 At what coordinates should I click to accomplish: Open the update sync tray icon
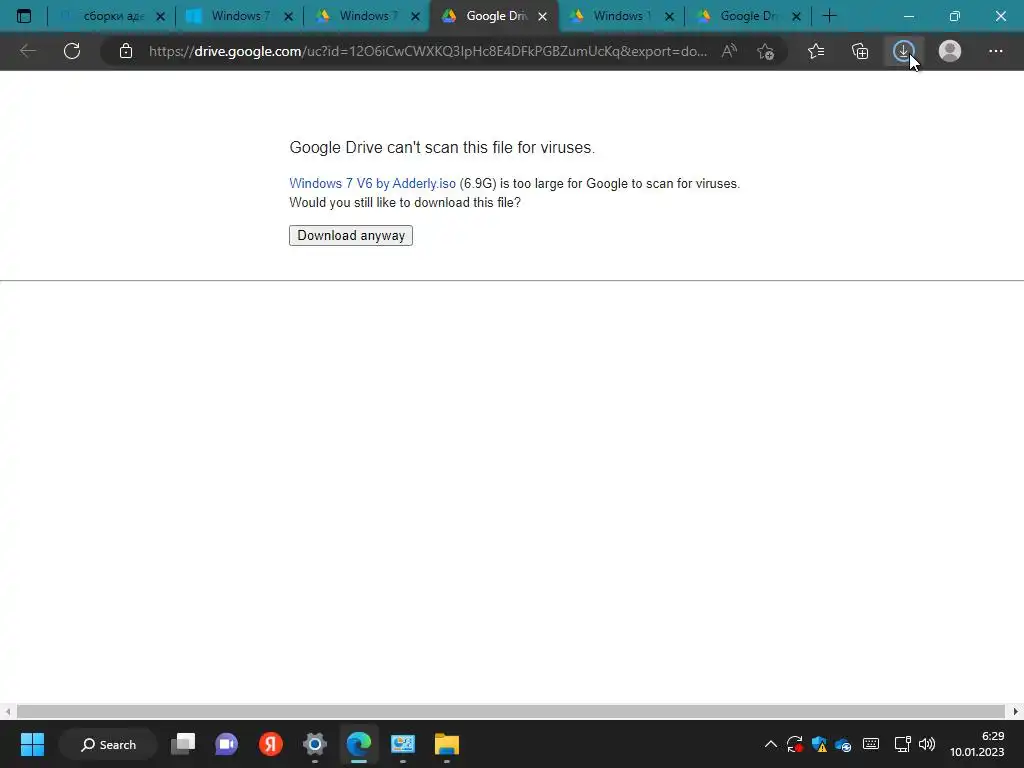coord(795,744)
